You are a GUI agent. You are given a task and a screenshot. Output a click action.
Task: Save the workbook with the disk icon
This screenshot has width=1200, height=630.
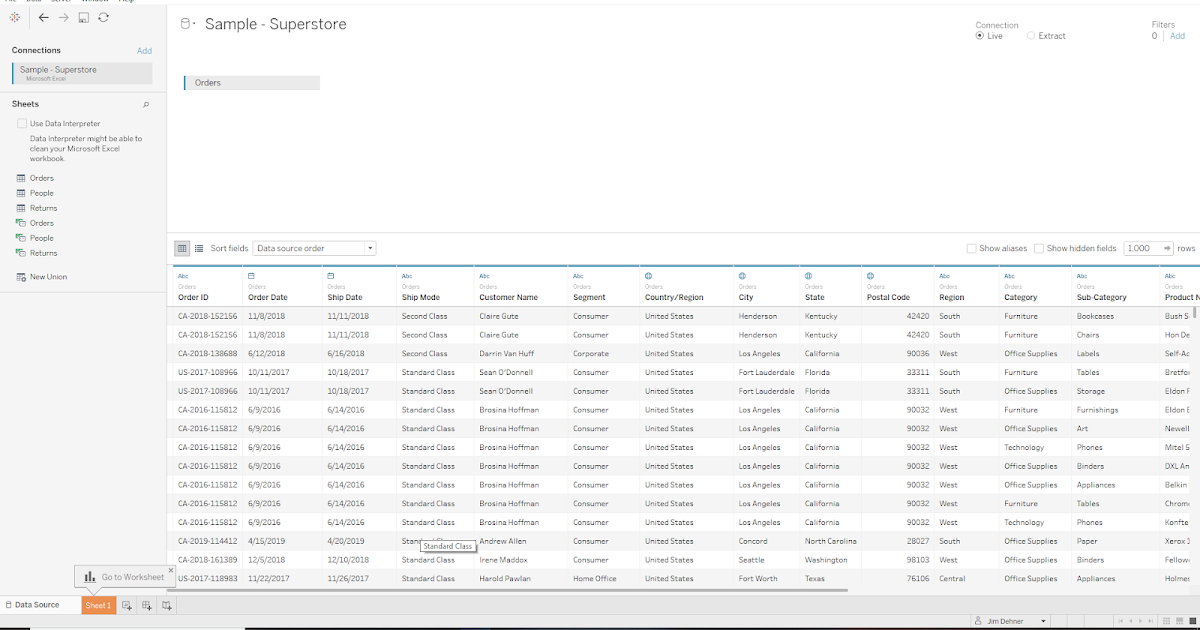coord(84,18)
